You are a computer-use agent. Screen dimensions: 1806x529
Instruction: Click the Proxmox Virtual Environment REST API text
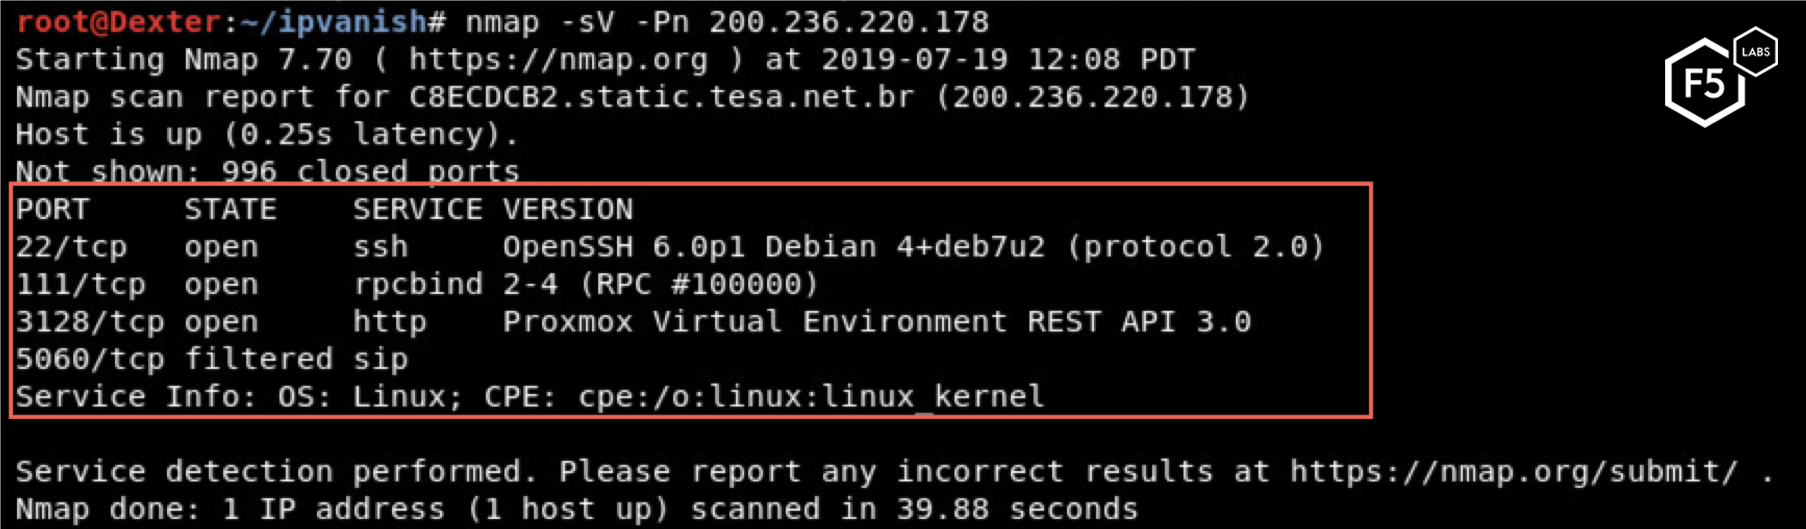pos(877,322)
